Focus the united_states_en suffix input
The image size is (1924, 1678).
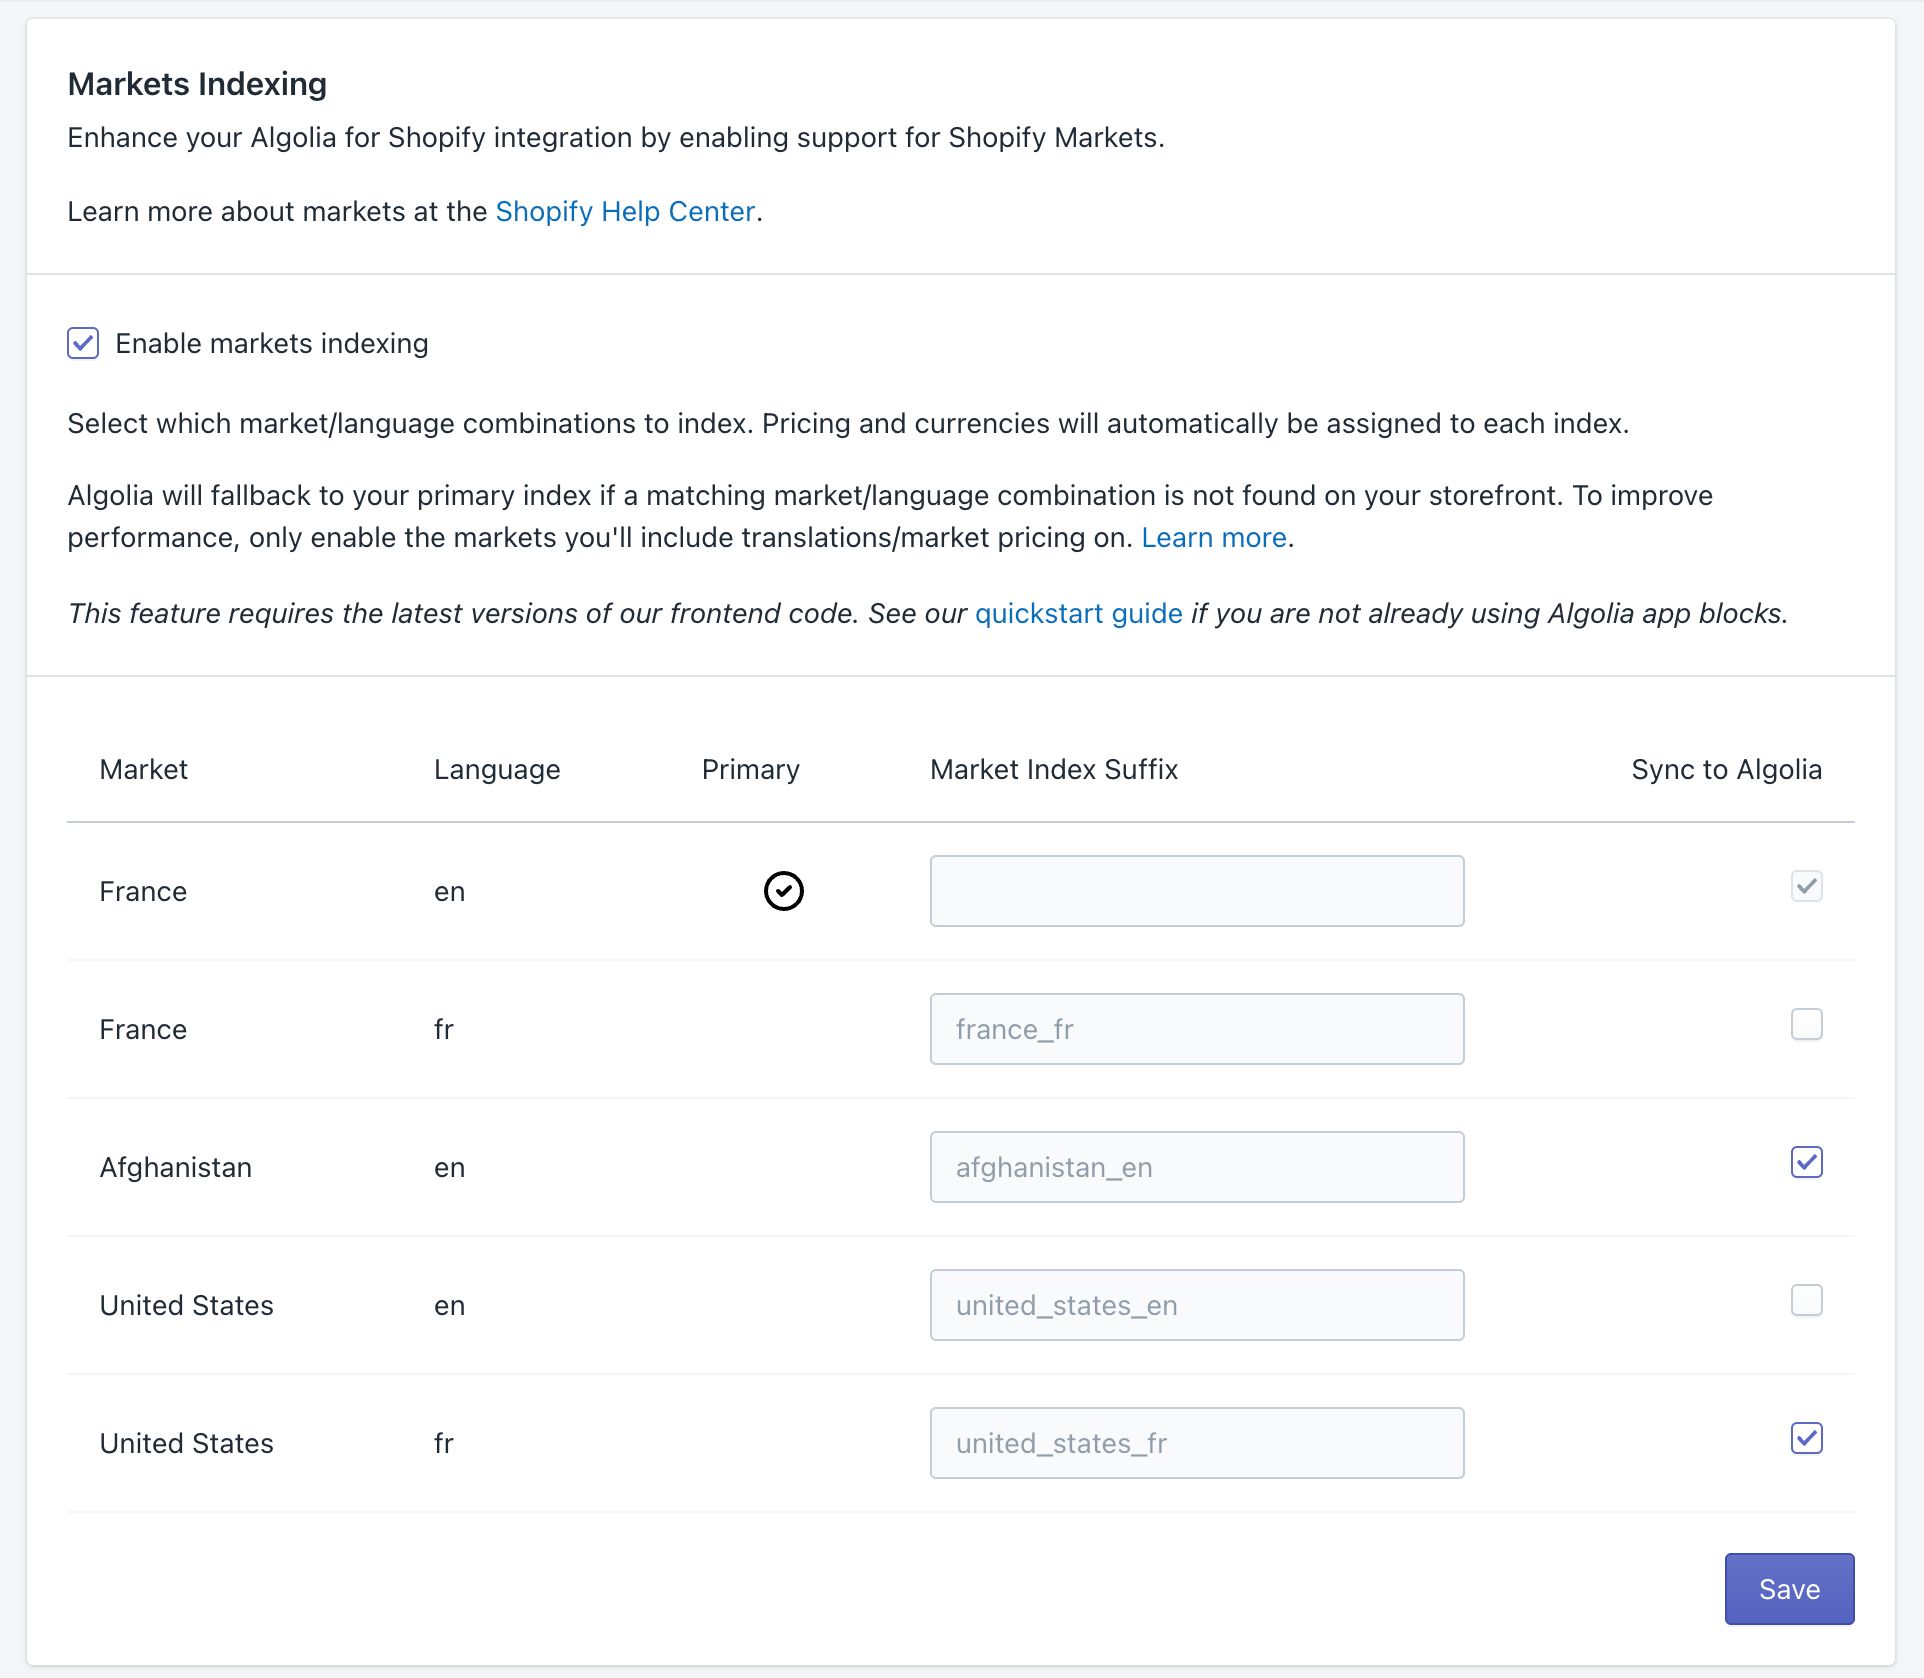pos(1196,1304)
